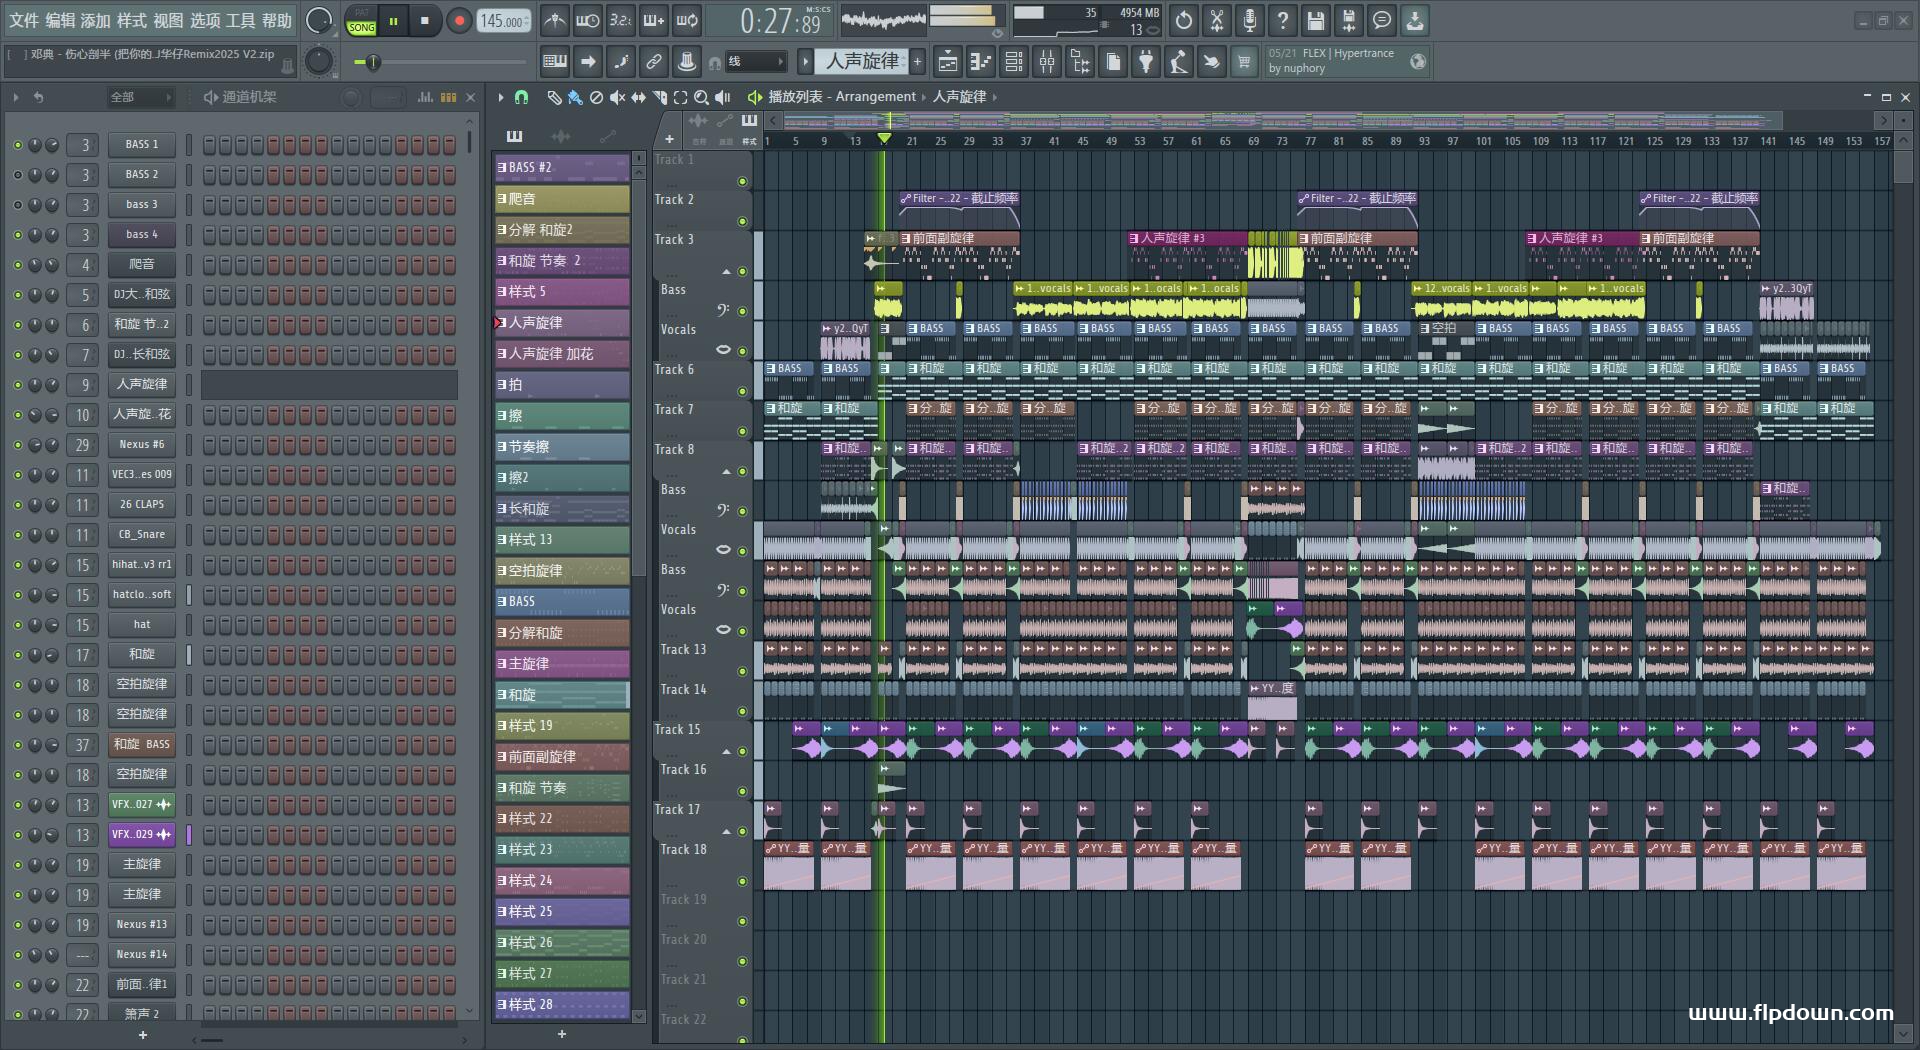
Task: Mute the 26 CLAPS channel LED
Action: click(17, 505)
